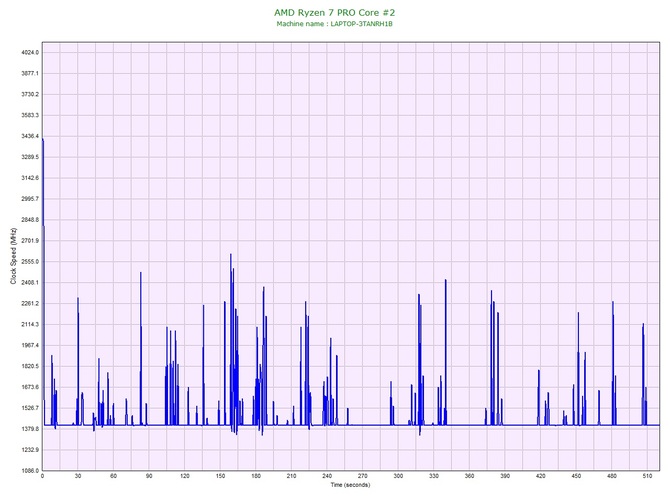The height and width of the screenshot is (502, 670).
Task: Click the 1086.0 y-axis minimum label
Action: 30,470
